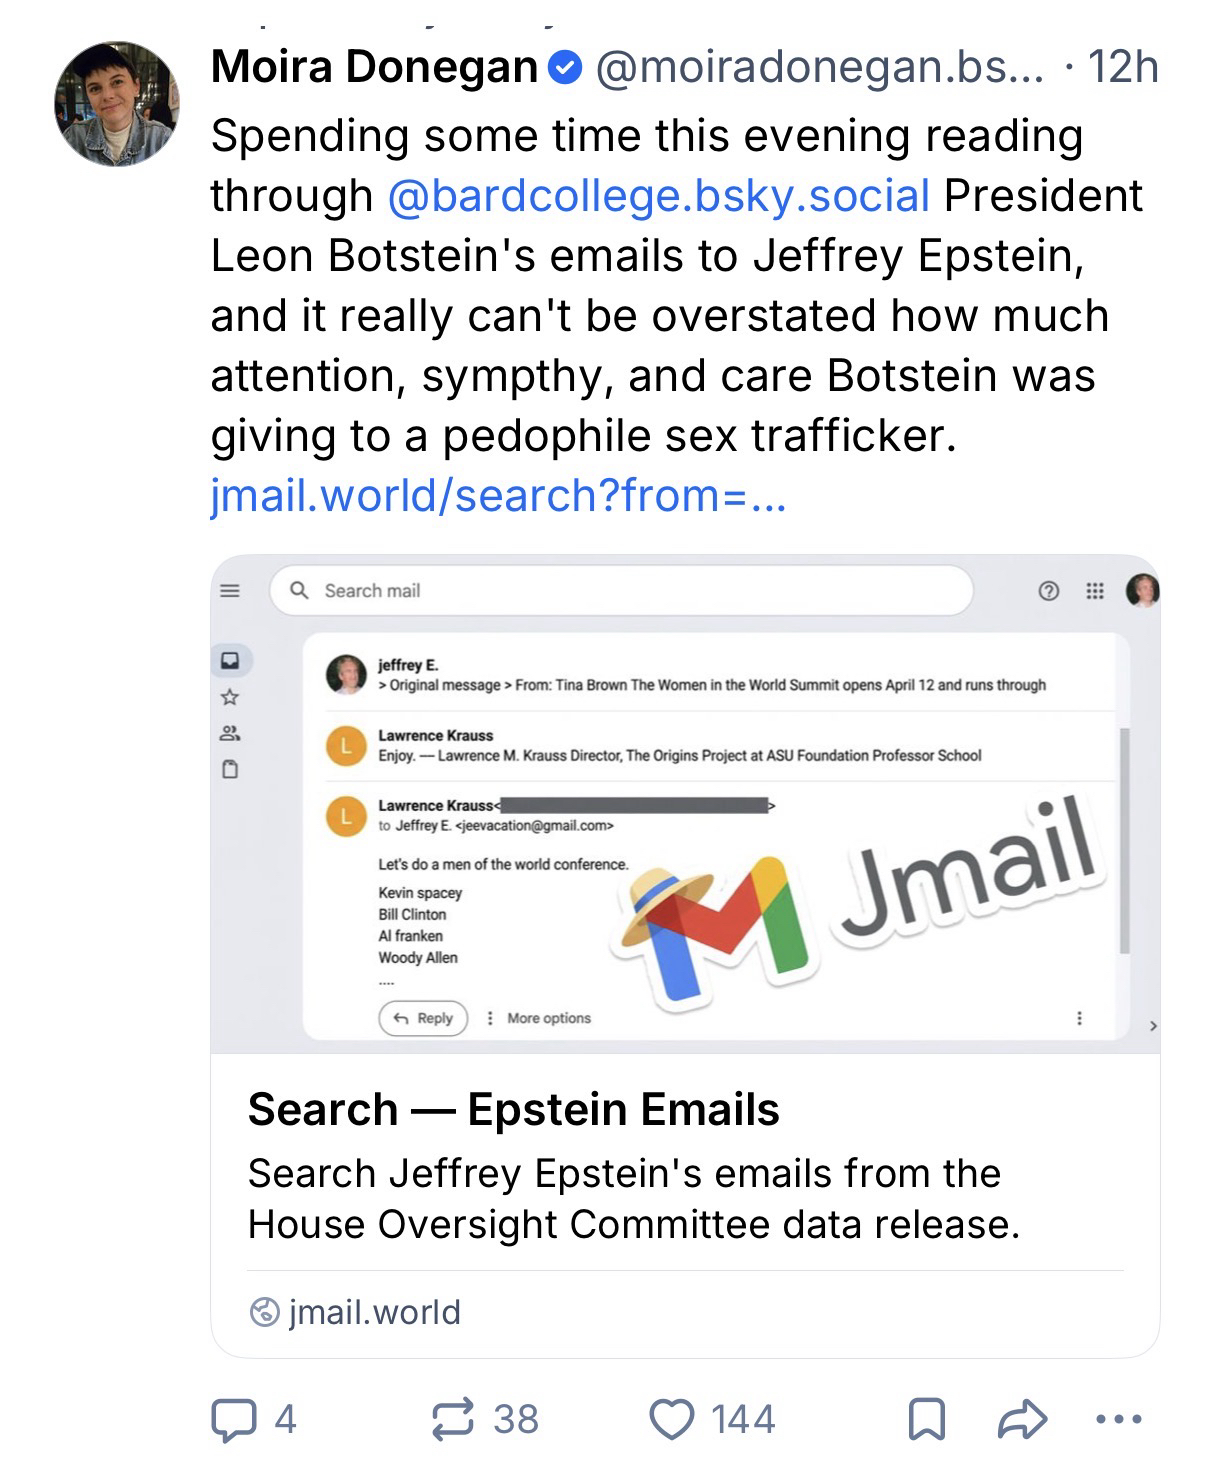Open the three-dot more options menu
Image resolution: width=1206 pixels, height=1457 pixels.
(1118, 1419)
